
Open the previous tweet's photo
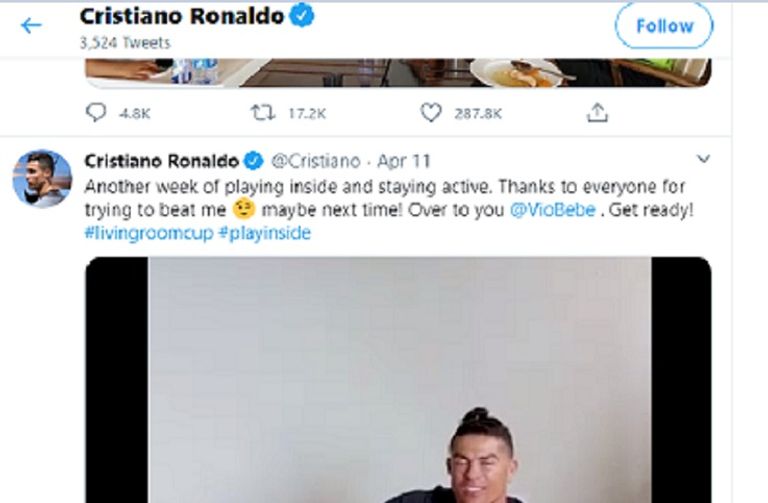point(398,72)
